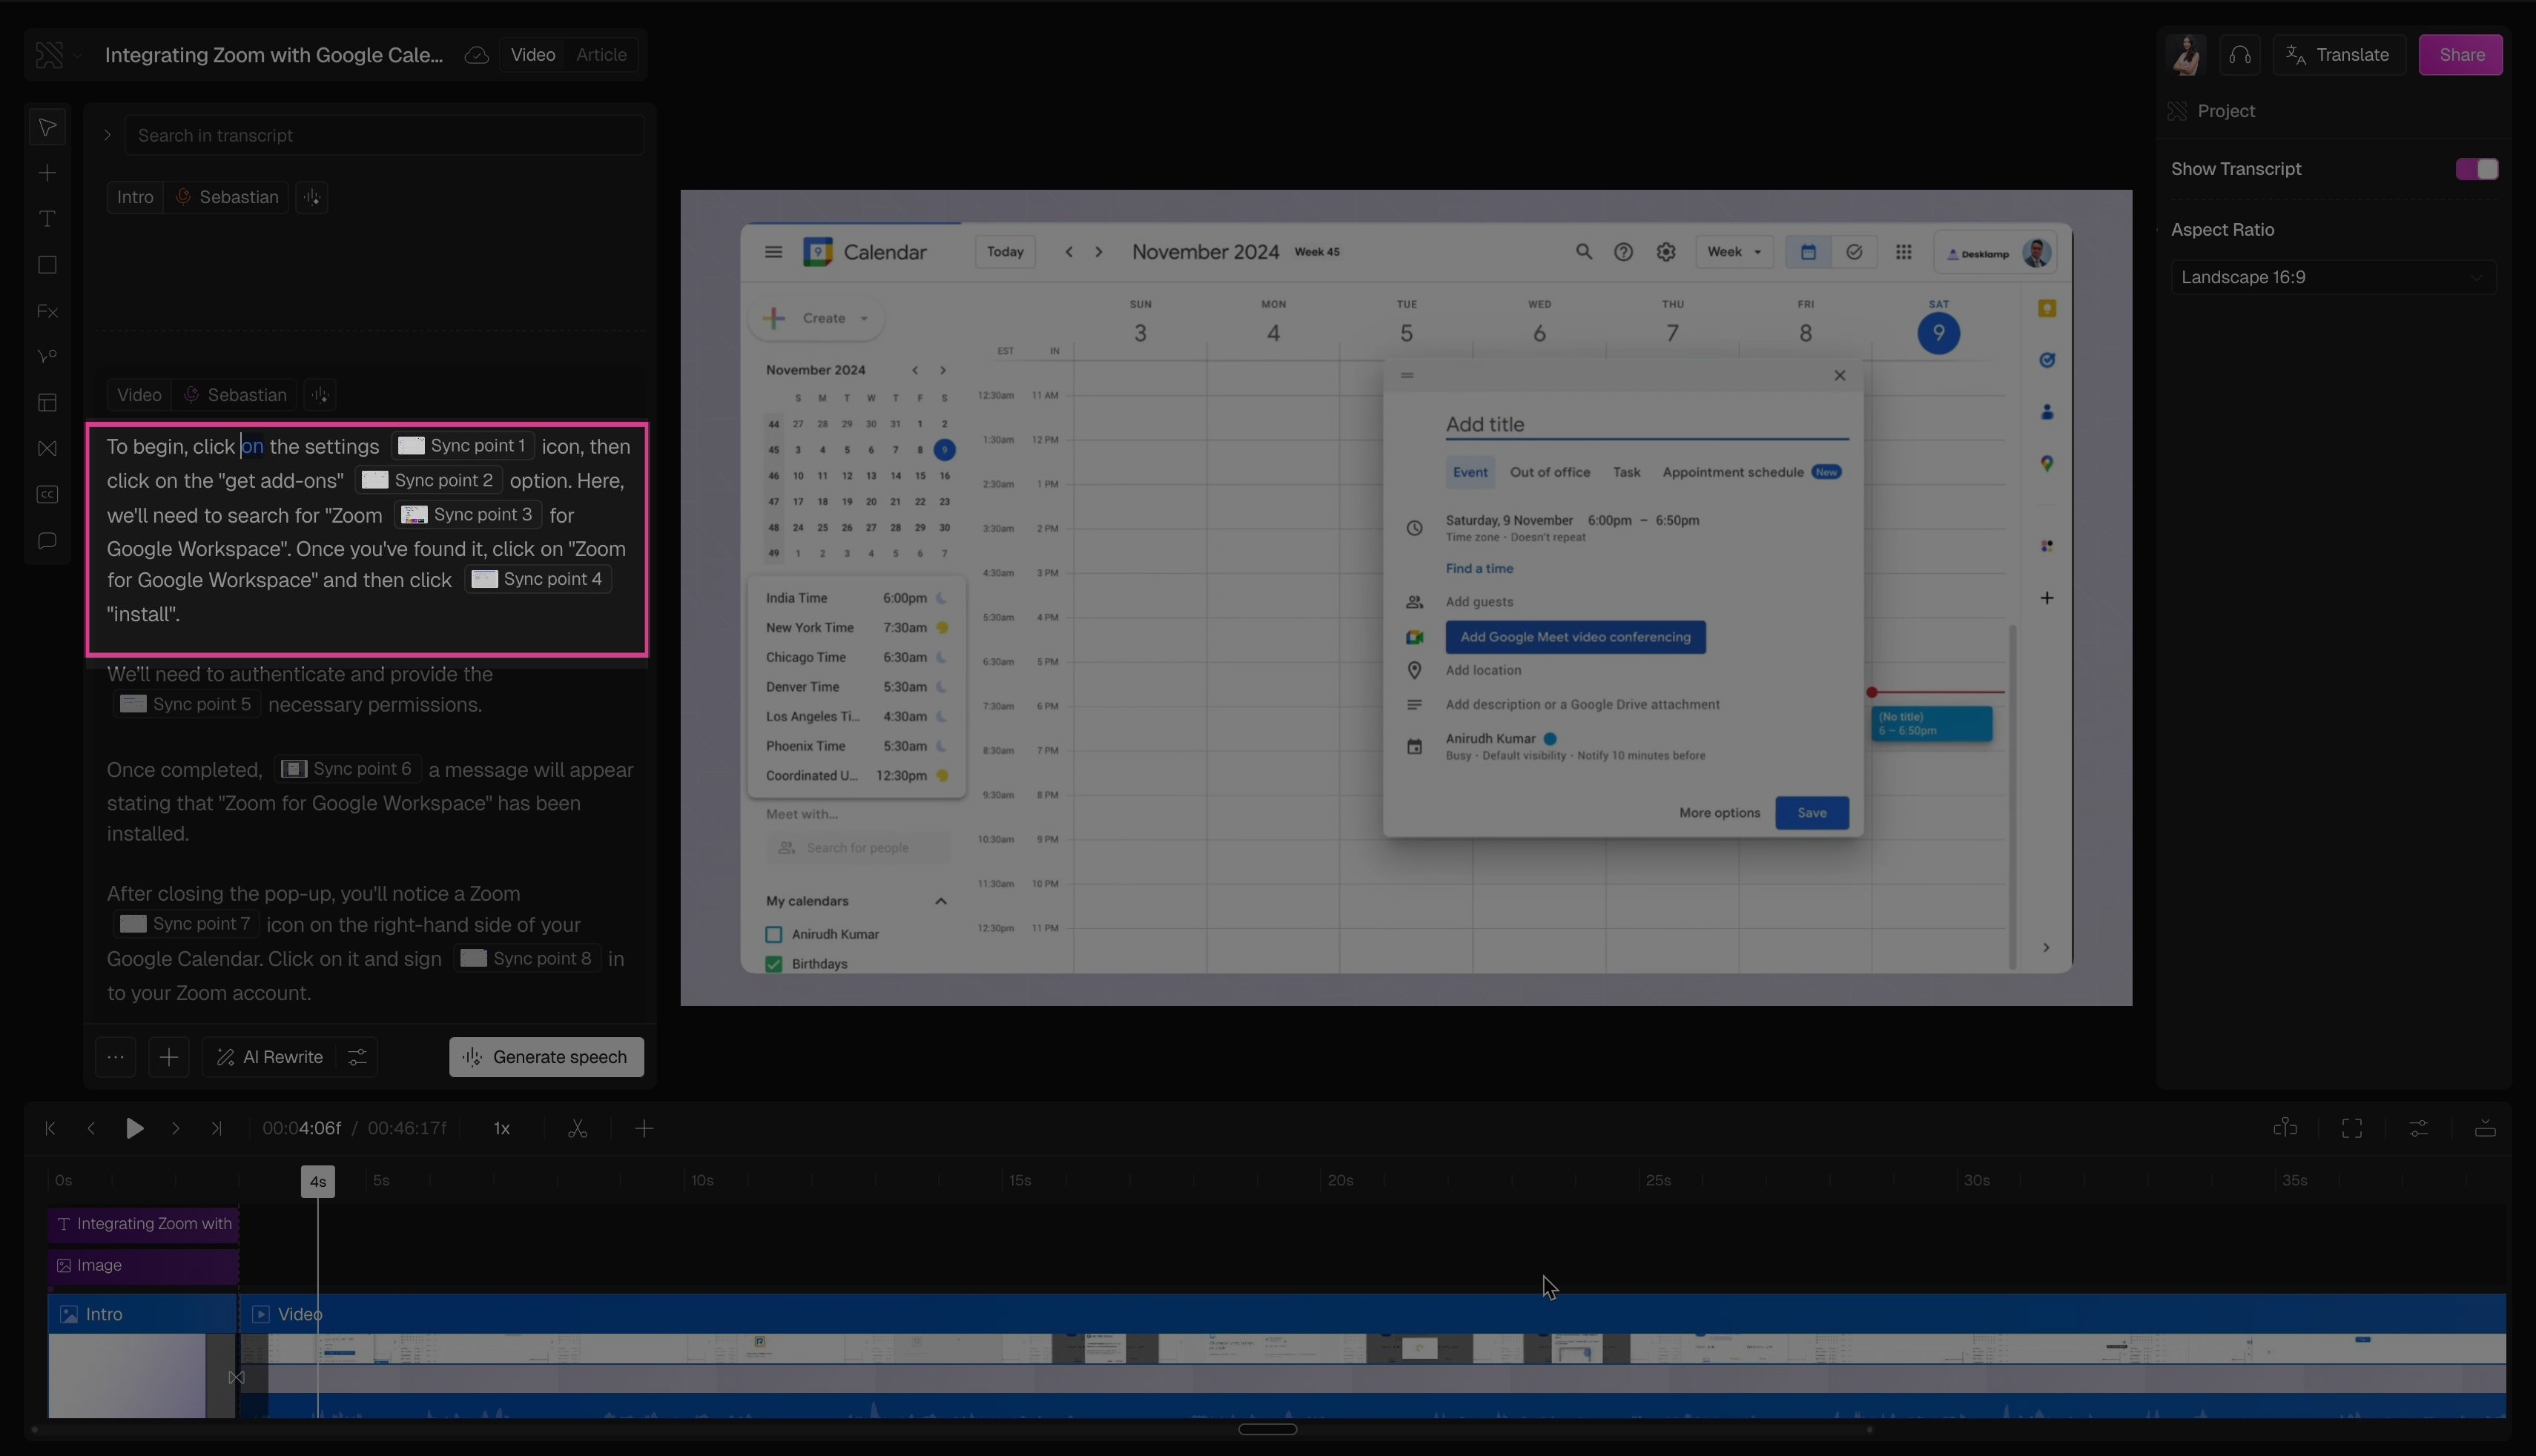
Task: Open the headphones support icon
Action: click(x=2240, y=55)
